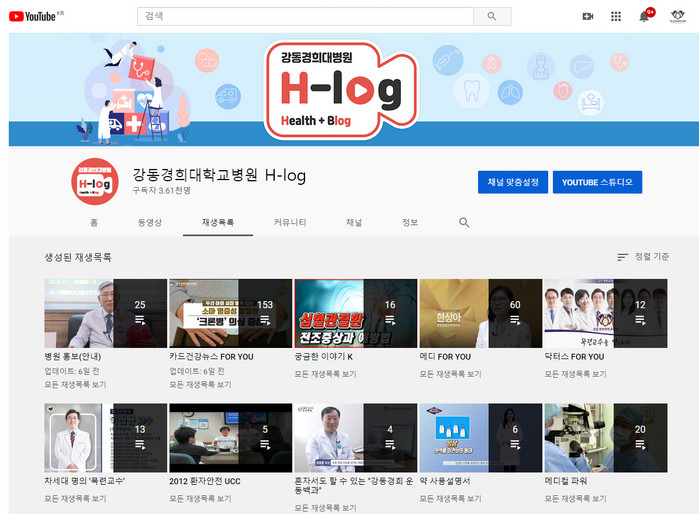Switch to the 동영상 tab
This screenshot has height=514, width=699.
click(x=149, y=222)
